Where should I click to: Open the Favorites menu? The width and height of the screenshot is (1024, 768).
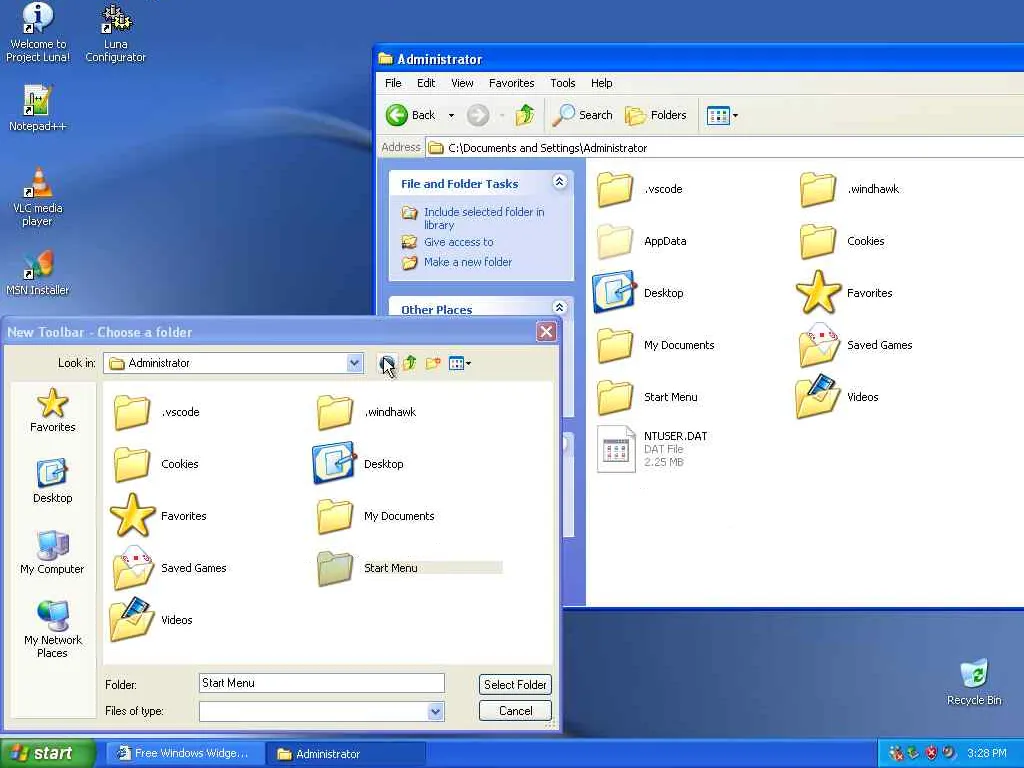point(511,83)
